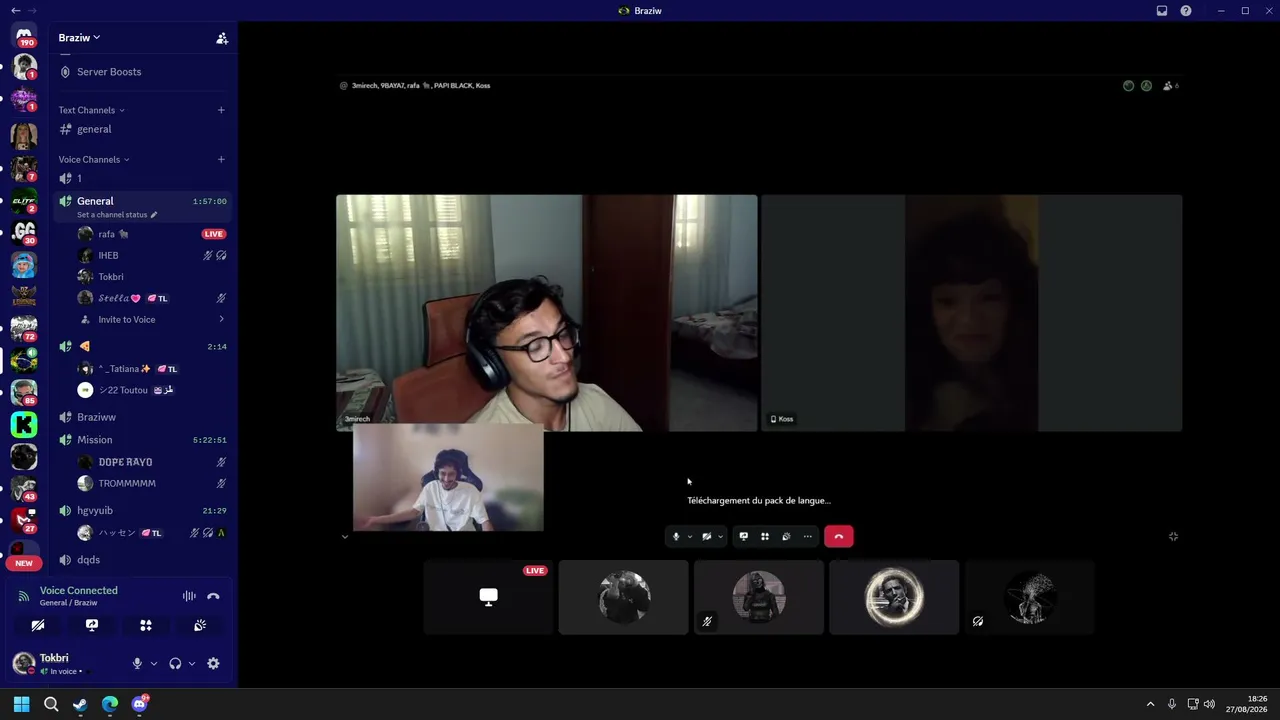1280x720 pixels.
Task: Create a new text channel with plus
Action: click(x=221, y=110)
